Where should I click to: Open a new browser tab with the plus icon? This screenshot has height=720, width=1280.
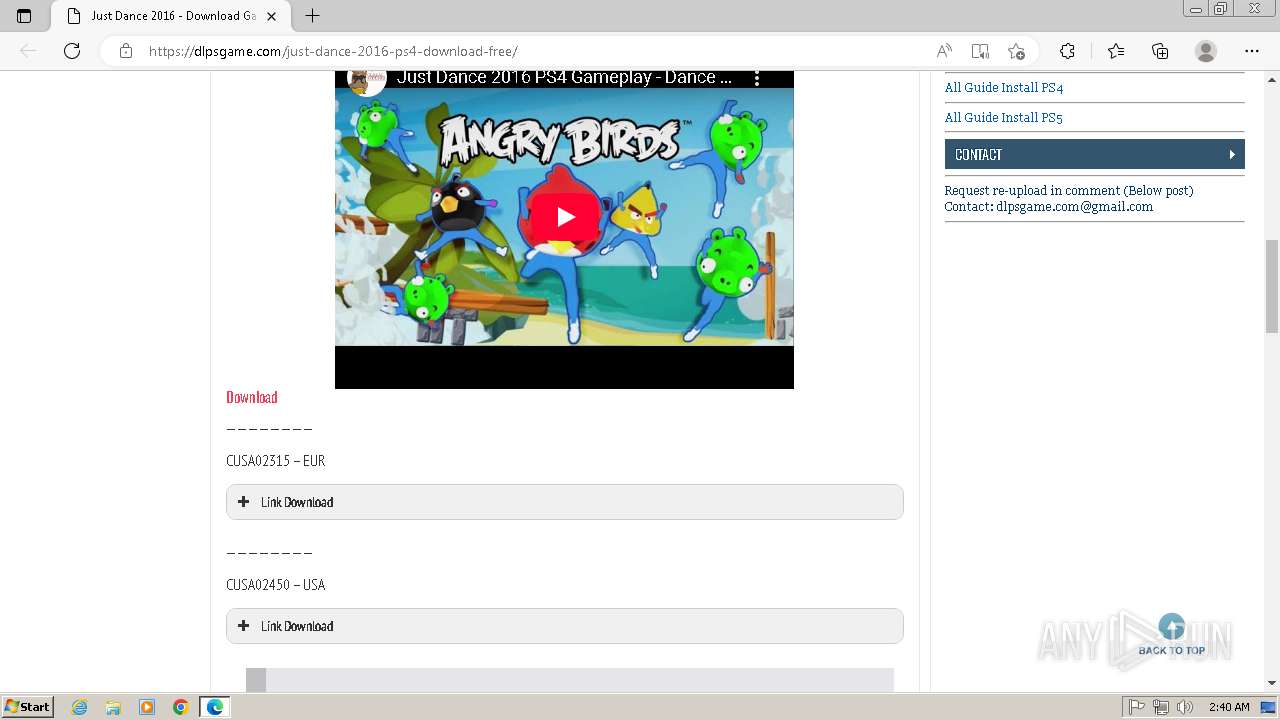312,16
